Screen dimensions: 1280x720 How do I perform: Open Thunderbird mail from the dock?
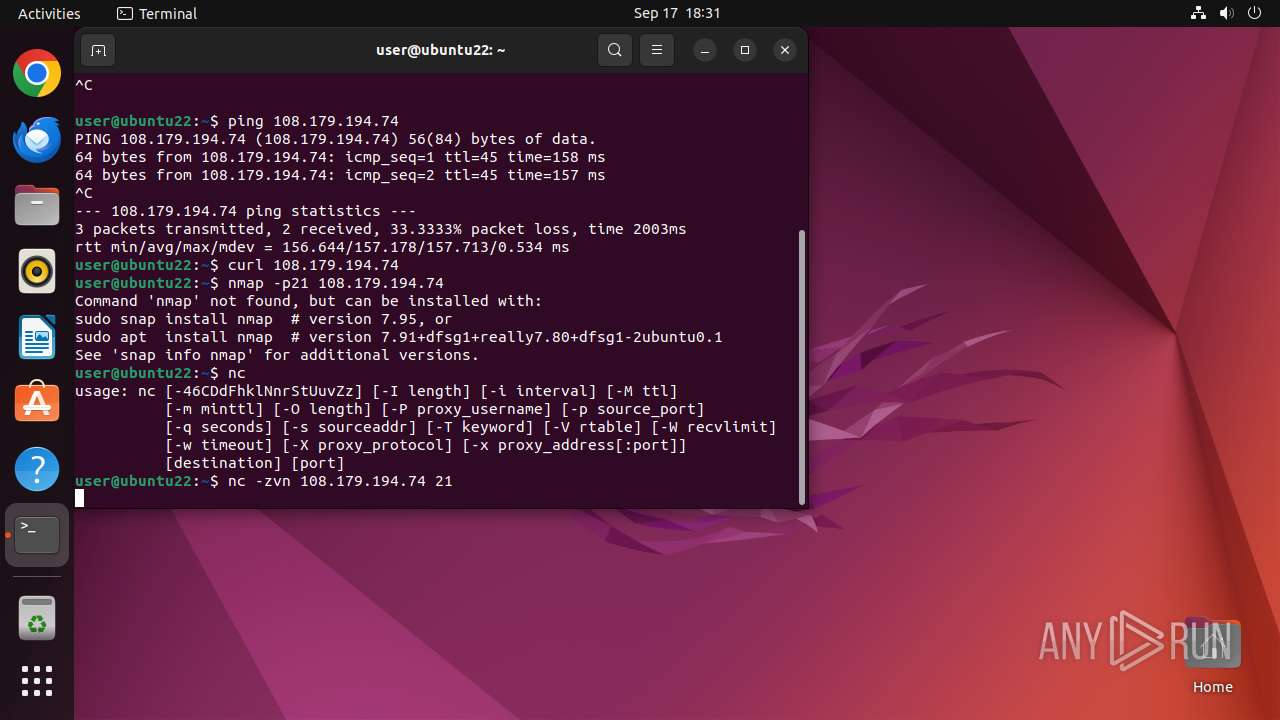[x=37, y=139]
